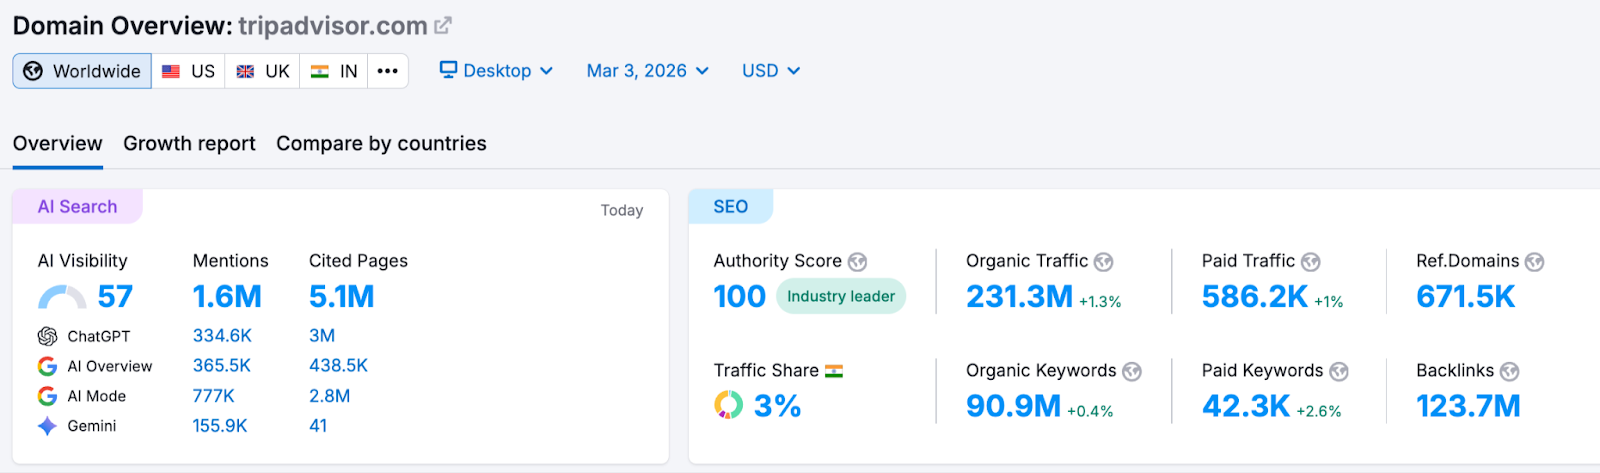Open Compare by countries tab
Screen dimensions: 1600x473
tap(381, 143)
